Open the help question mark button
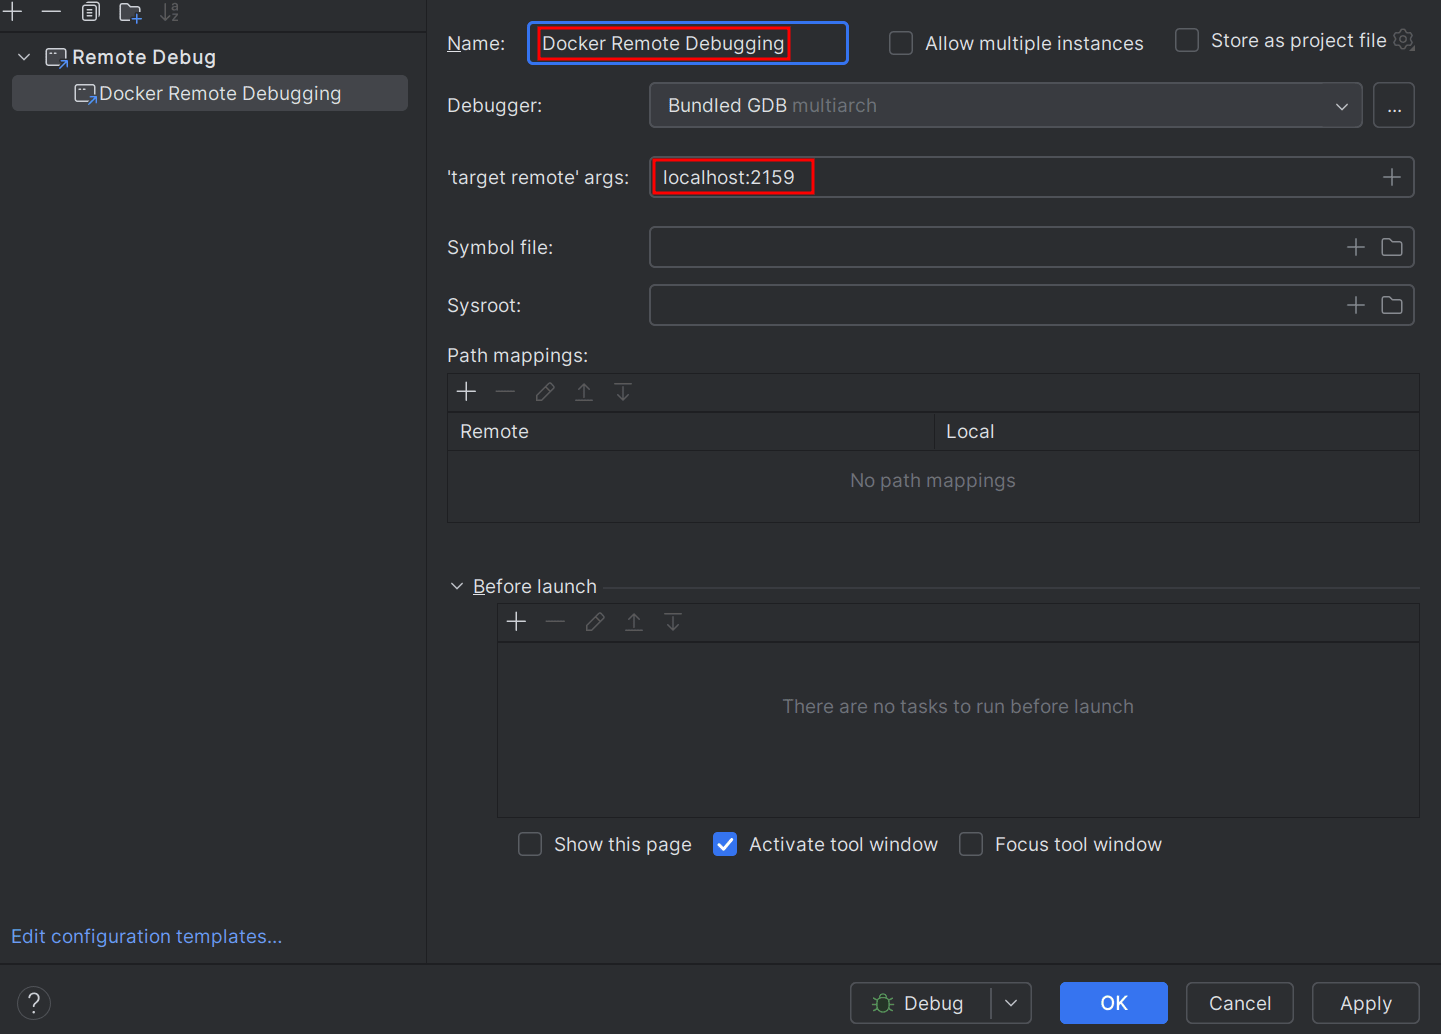 (34, 1003)
